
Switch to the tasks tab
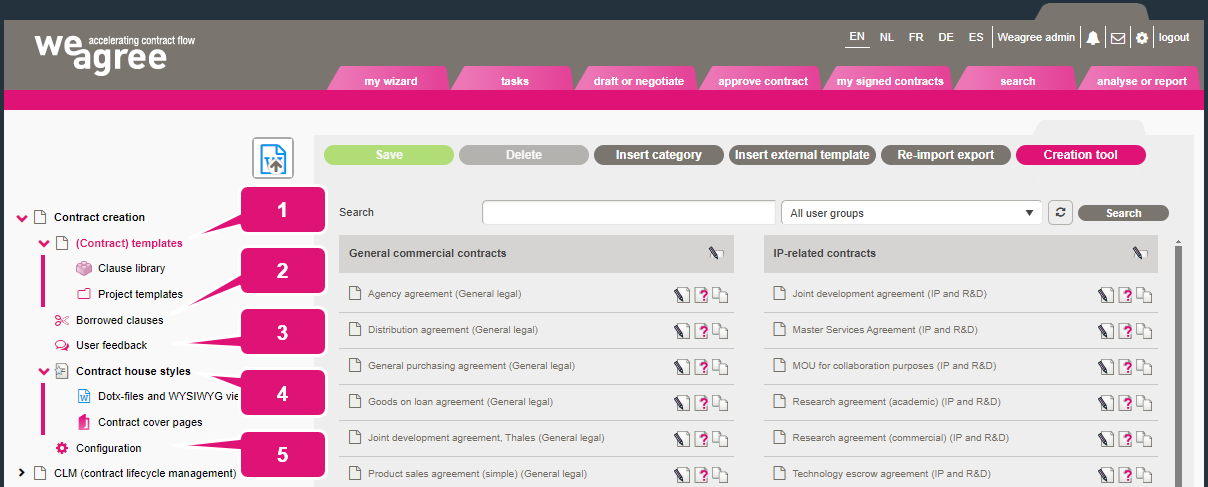[x=514, y=81]
